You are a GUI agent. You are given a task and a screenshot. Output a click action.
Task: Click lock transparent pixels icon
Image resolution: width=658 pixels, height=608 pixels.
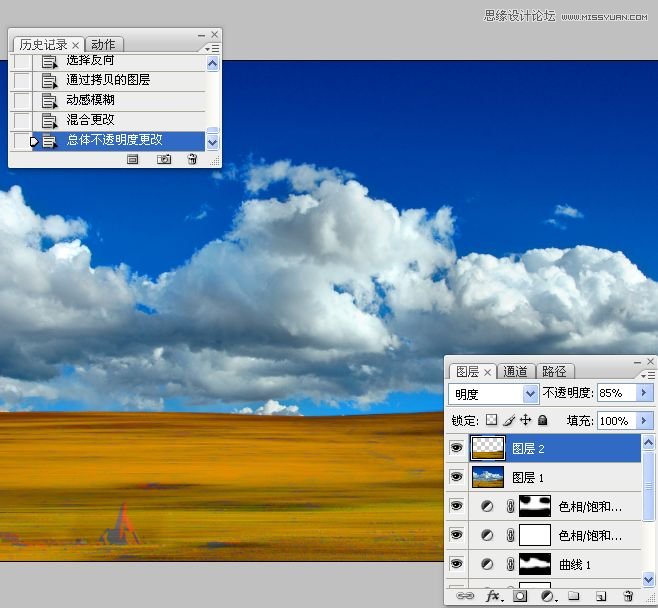point(491,420)
